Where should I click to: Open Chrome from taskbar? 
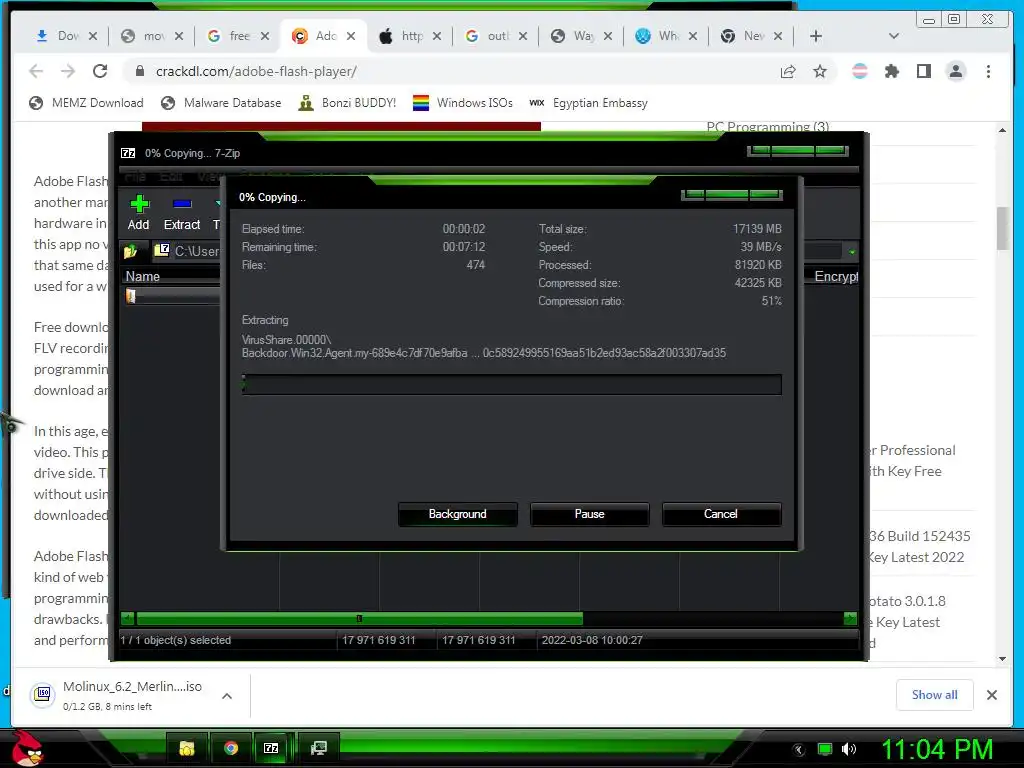[231, 748]
